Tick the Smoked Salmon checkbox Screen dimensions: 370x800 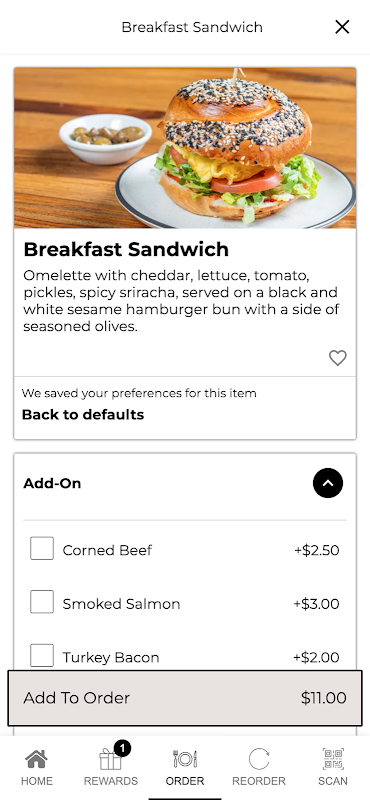[x=42, y=602]
